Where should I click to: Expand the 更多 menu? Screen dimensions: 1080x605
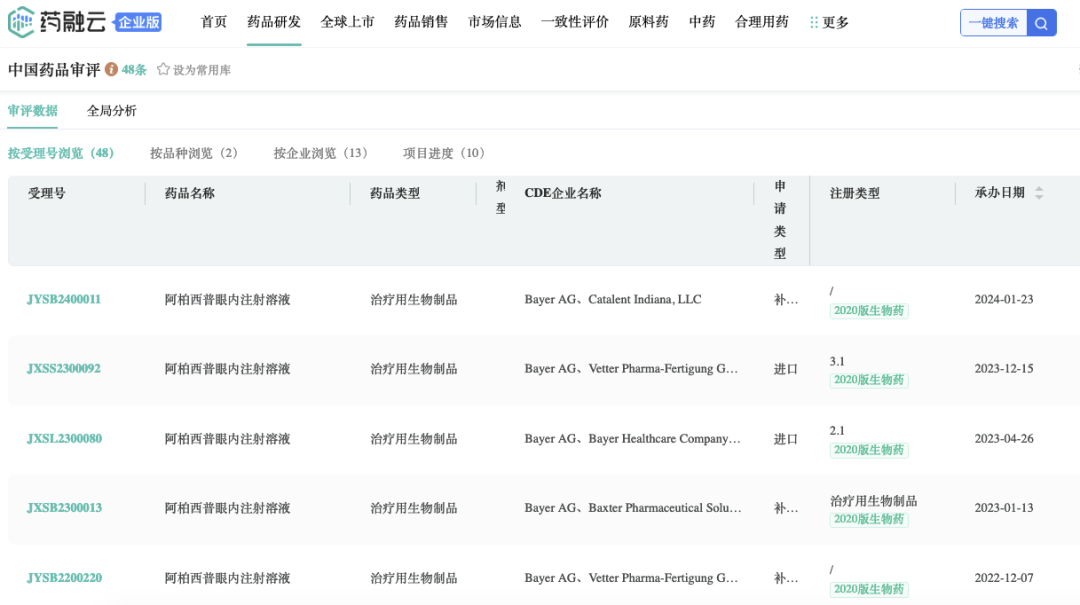(829, 23)
